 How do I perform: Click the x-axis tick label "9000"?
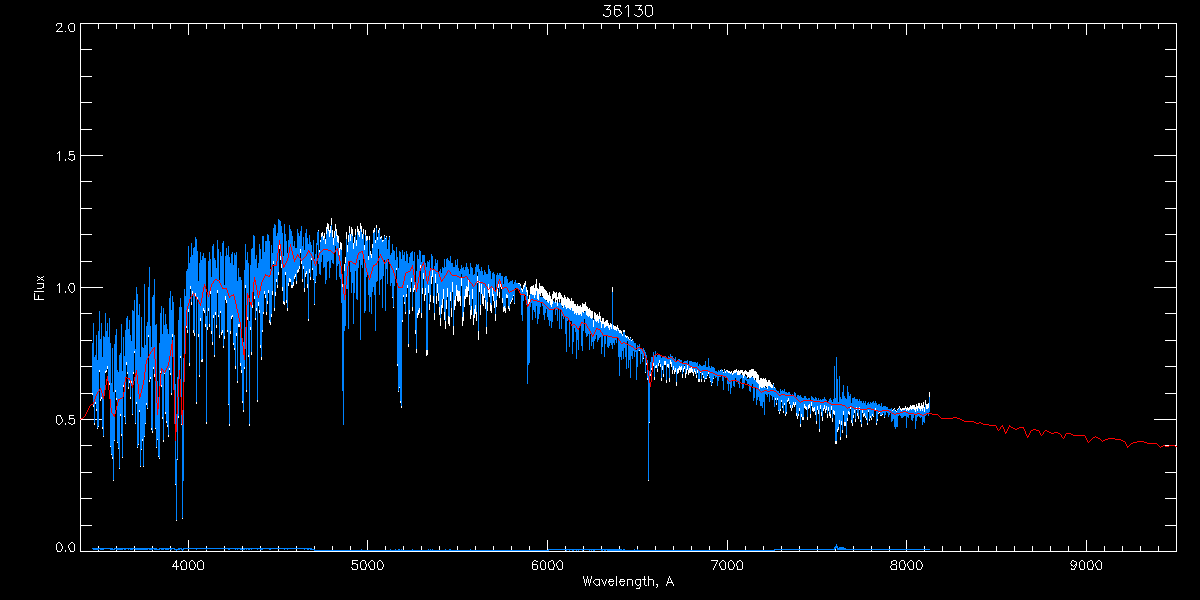point(1086,565)
